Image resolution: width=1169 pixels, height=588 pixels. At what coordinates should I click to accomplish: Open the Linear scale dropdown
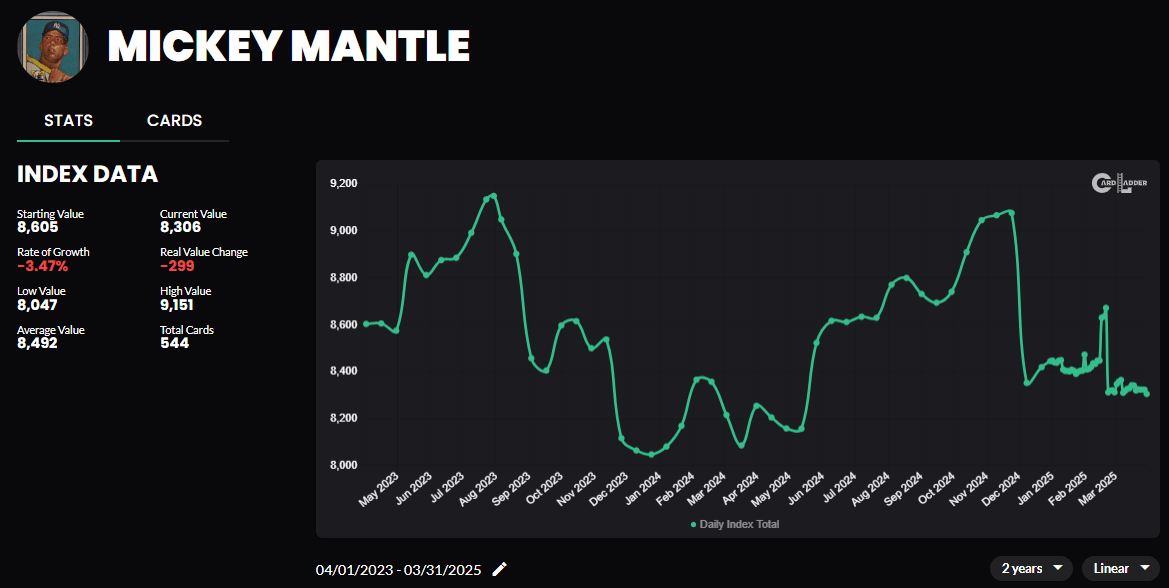(x=1121, y=569)
